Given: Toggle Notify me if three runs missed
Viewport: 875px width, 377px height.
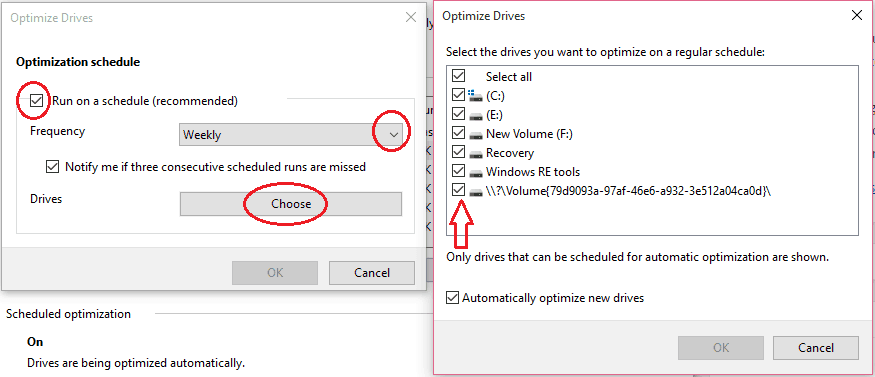Looking at the screenshot, I should tap(52, 167).
